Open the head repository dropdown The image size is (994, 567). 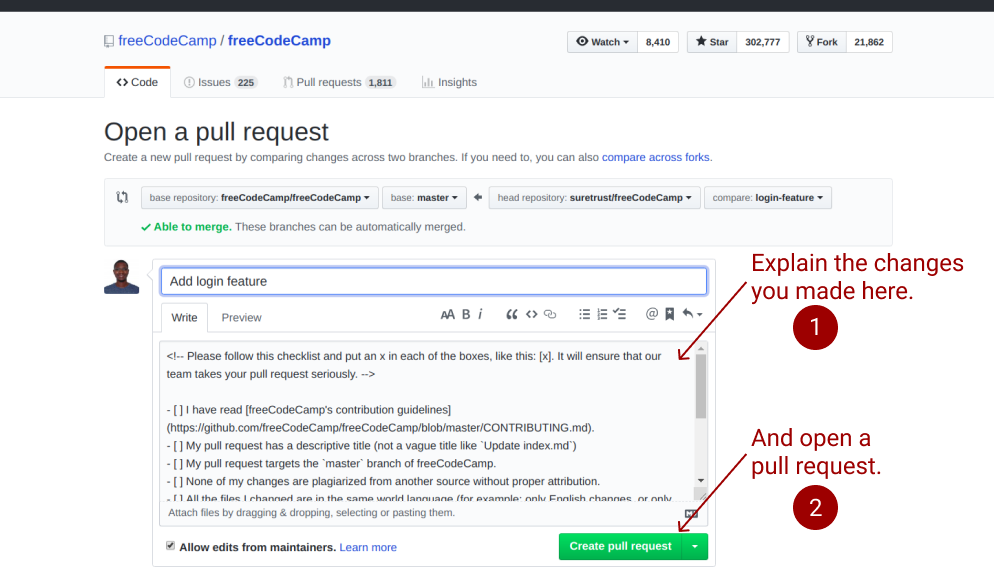point(595,198)
